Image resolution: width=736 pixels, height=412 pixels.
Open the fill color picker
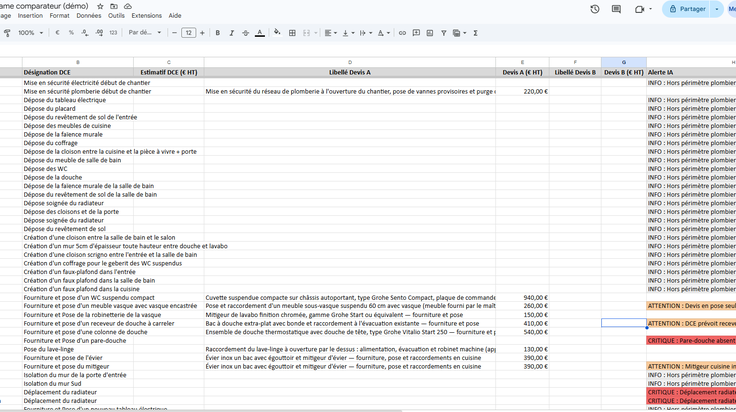coord(277,33)
